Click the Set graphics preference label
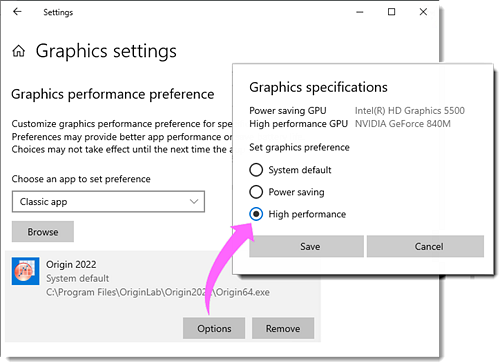This screenshot has height=363, width=500. [x=299, y=147]
